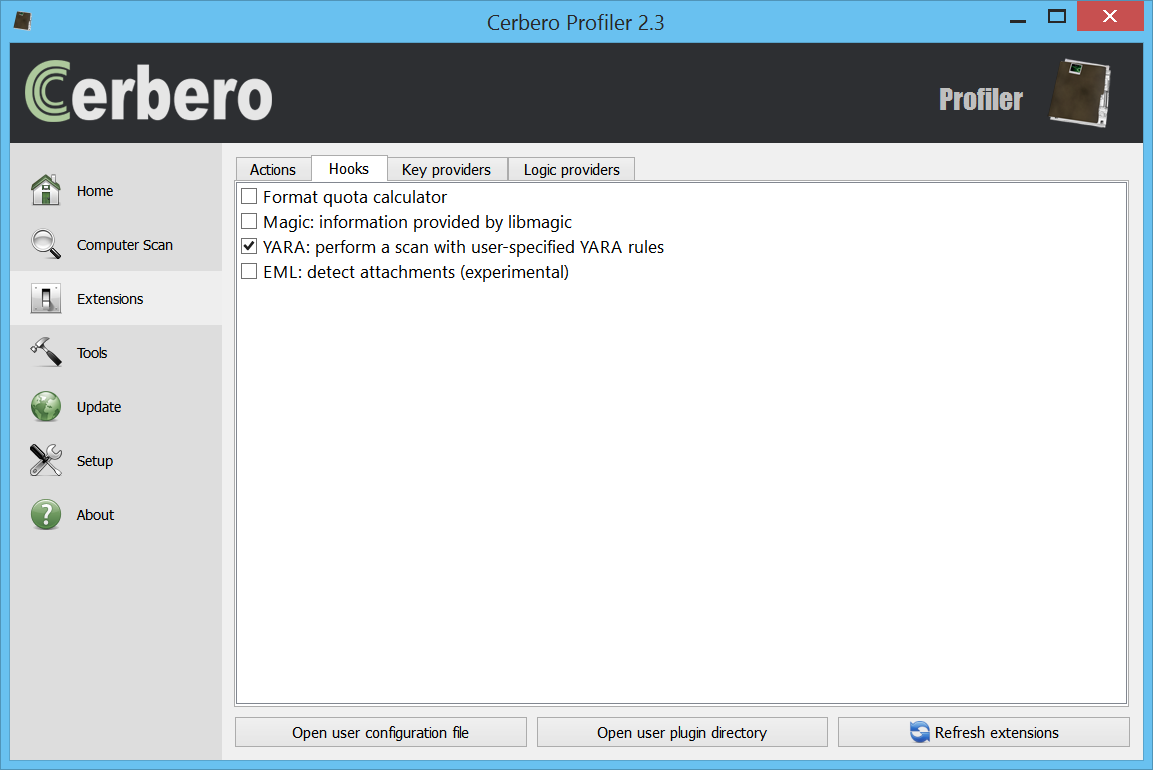Viewport: 1153px width, 770px height.
Task: Go to the Home section label
Action: point(95,190)
